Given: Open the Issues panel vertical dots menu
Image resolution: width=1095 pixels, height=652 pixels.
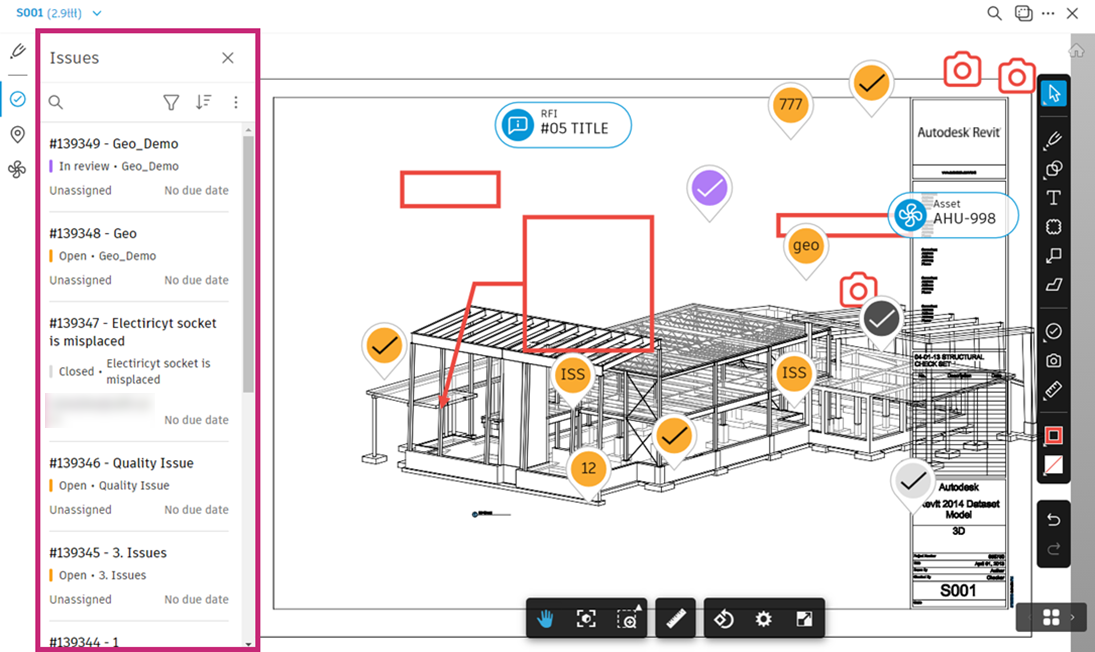Looking at the screenshot, I should point(236,103).
